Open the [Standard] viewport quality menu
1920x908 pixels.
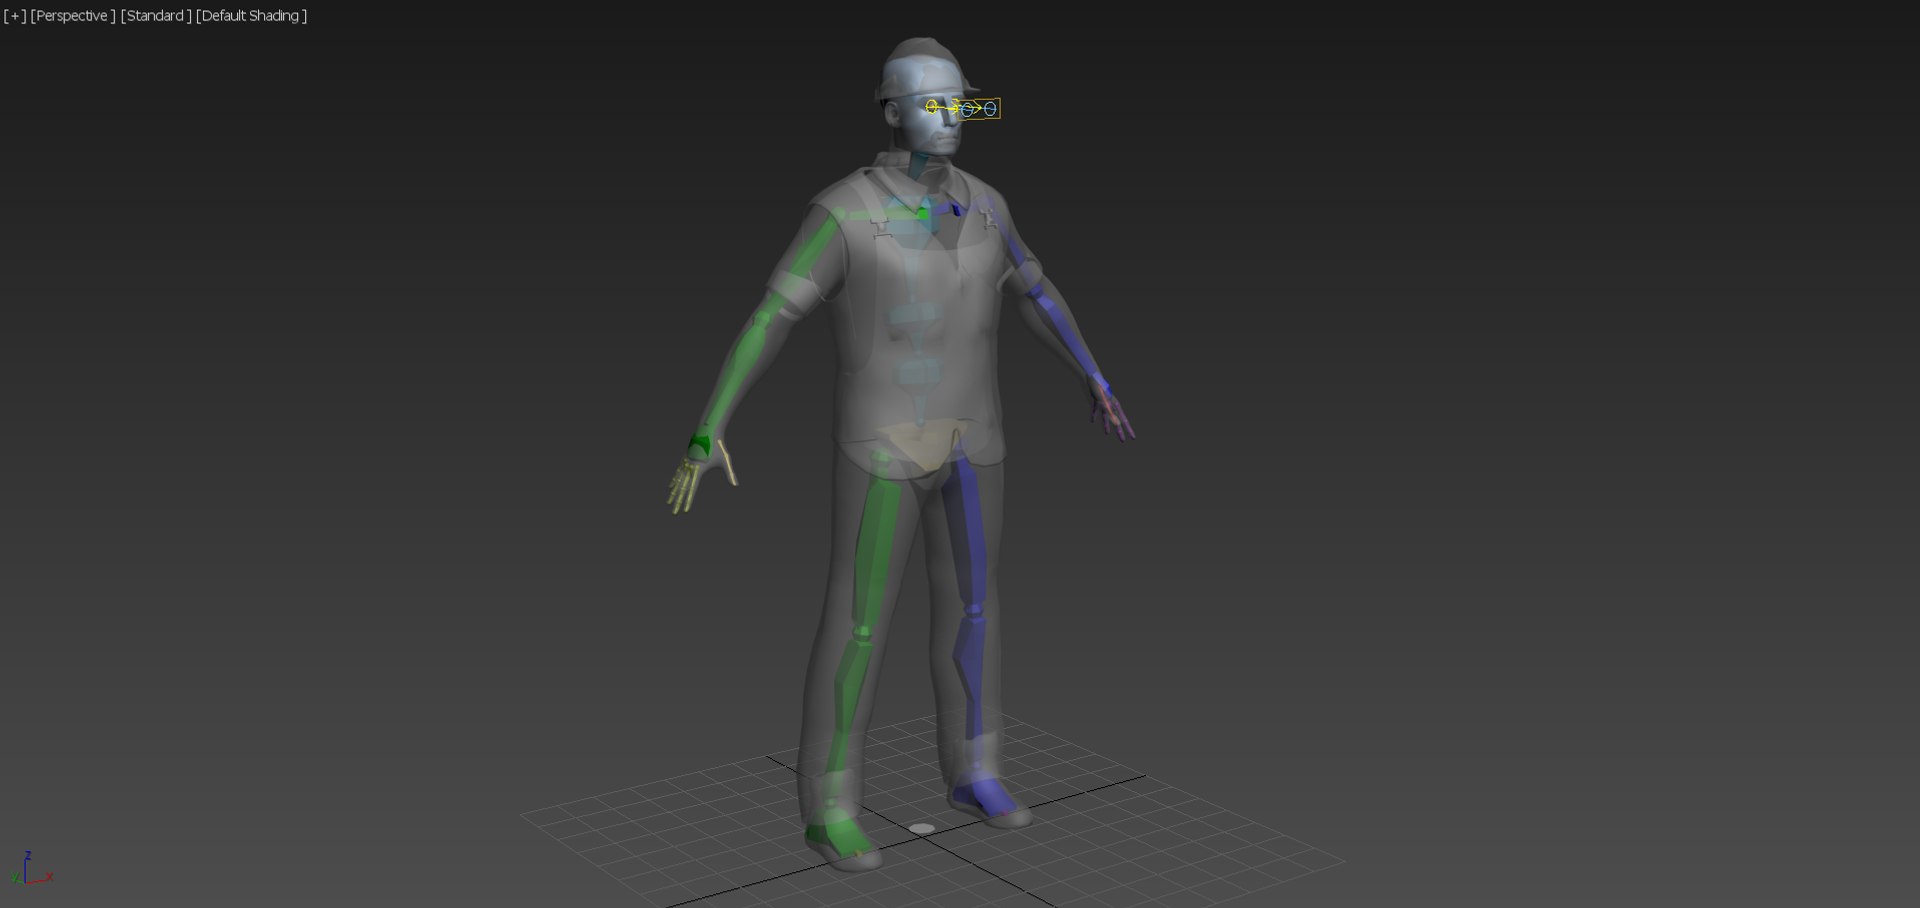point(156,16)
